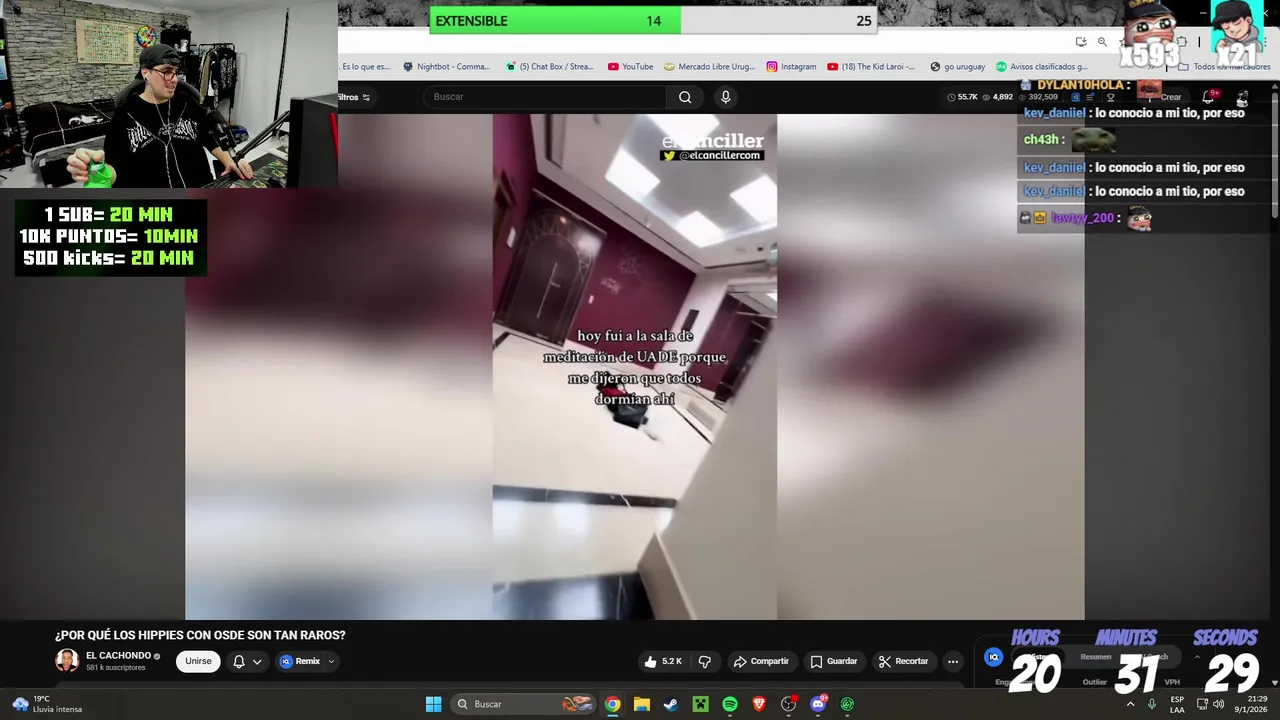Open the Nightbot Commands bookmark
Viewport: 1280px width, 720px height.
446,67
